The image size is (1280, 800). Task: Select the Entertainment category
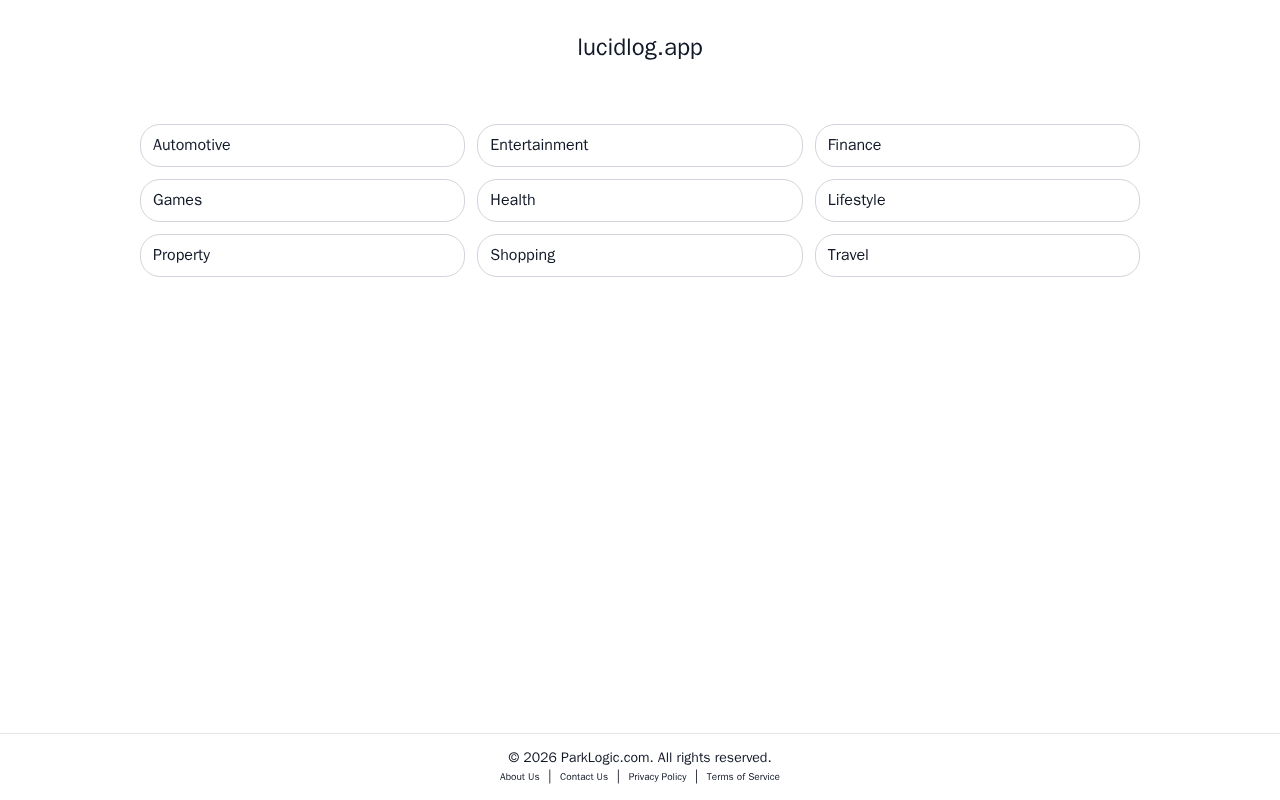pyautogui.click(x=639, y=145)
